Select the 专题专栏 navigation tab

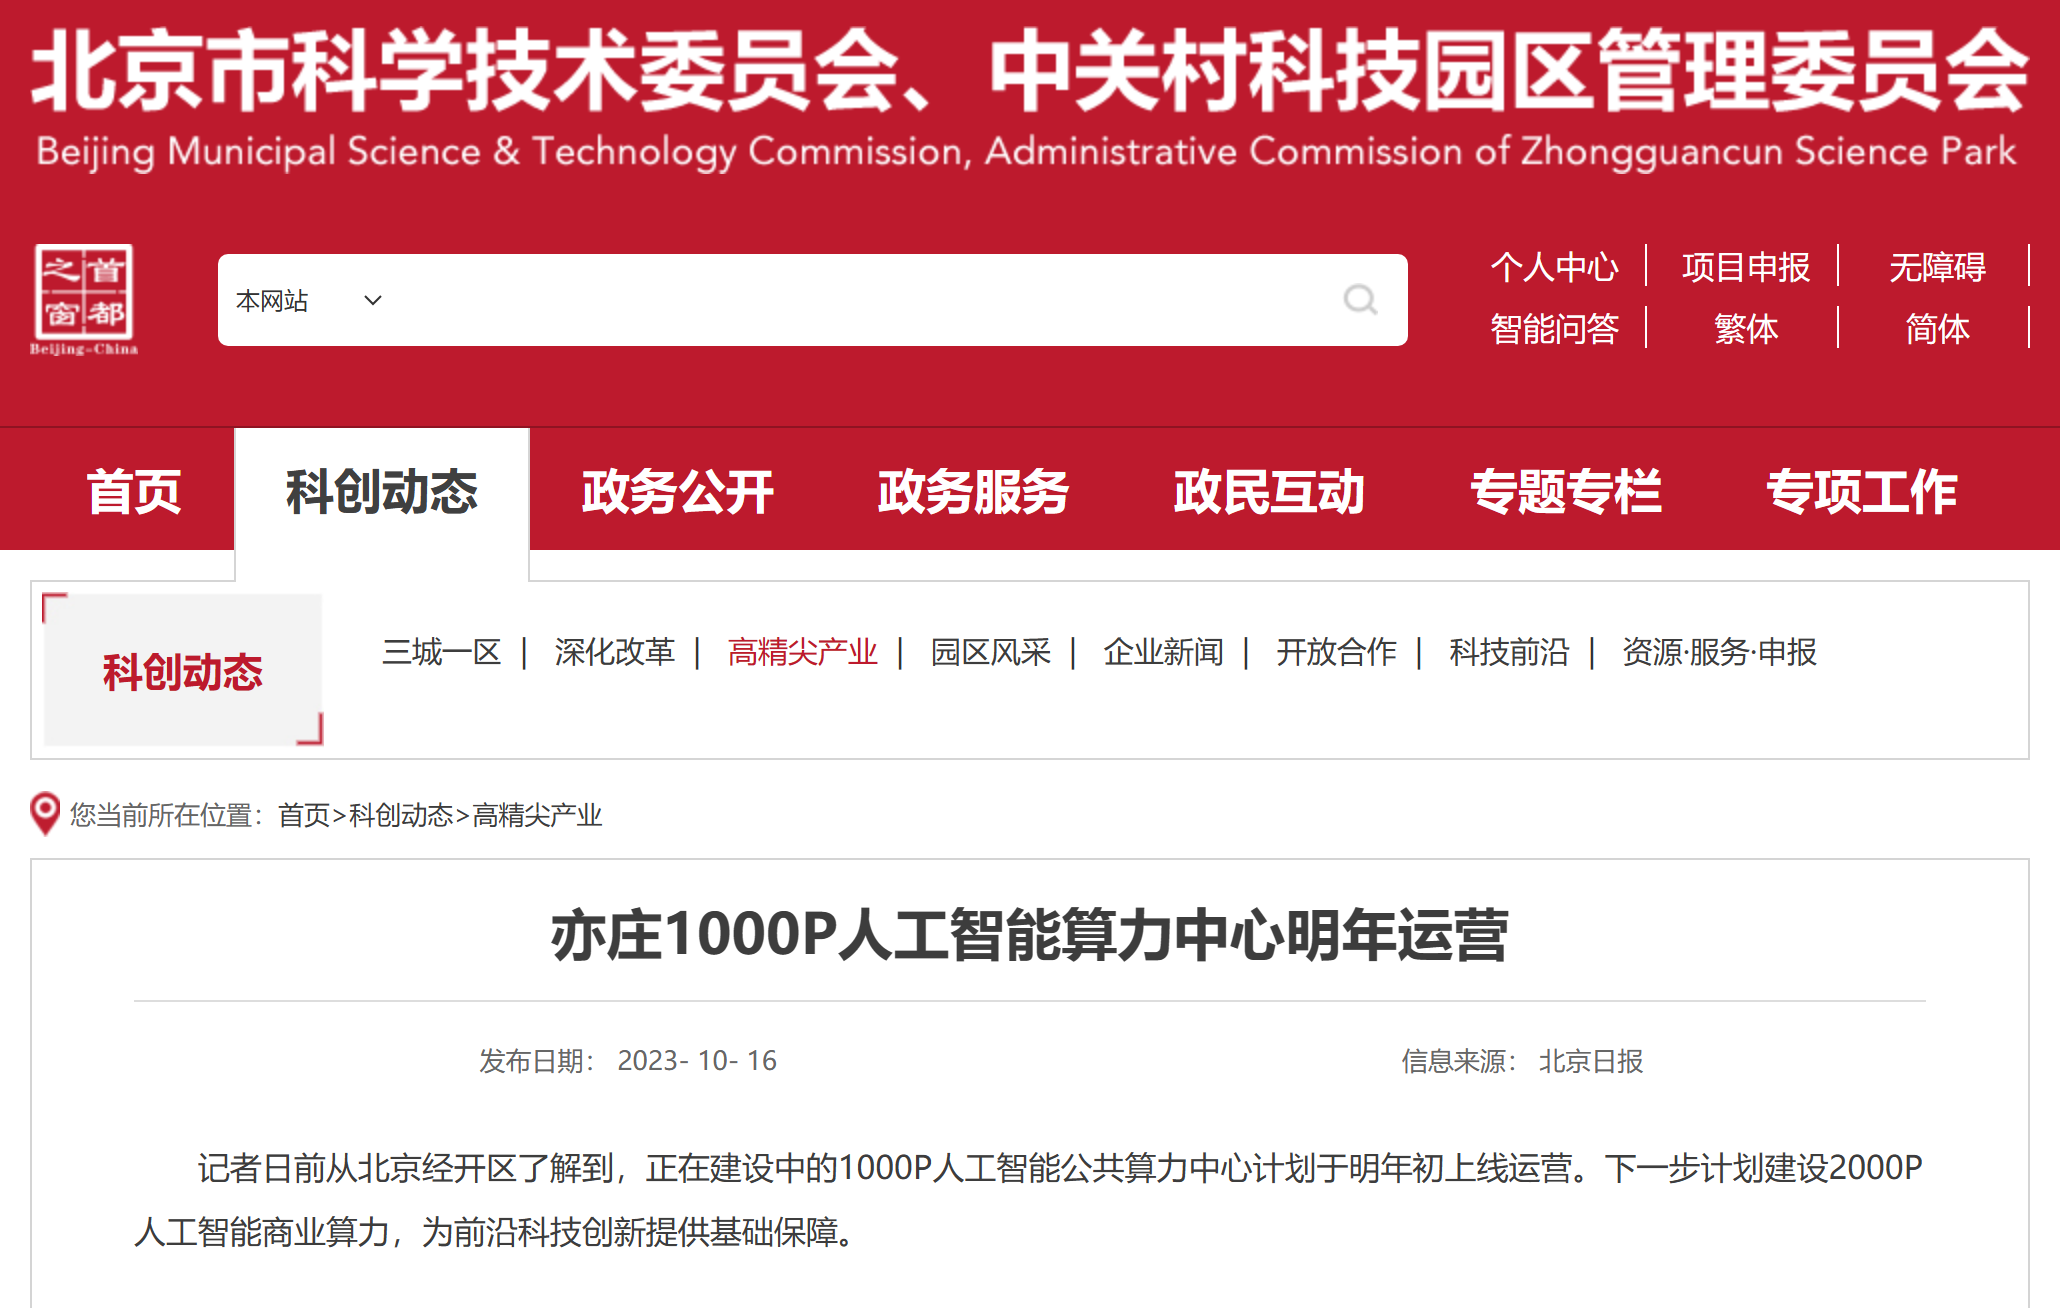[x=1566, y=491]
